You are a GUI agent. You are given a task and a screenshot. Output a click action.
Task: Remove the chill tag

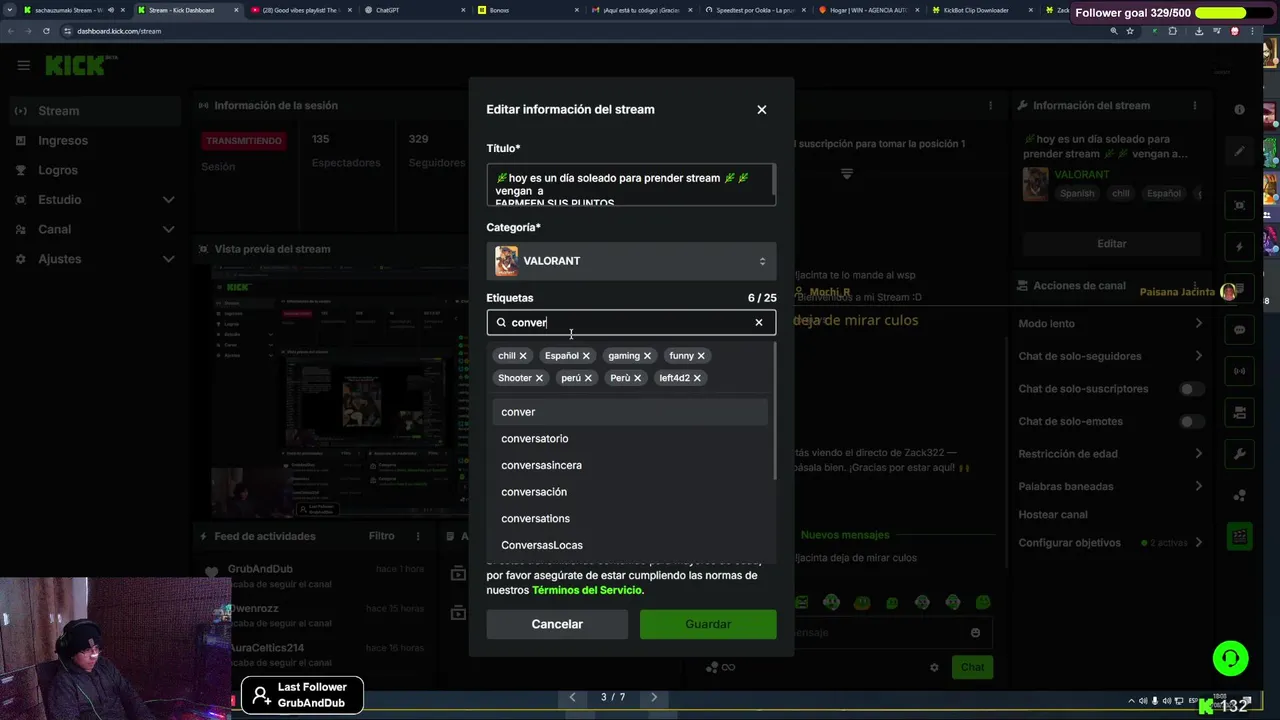pyautogui.click(x=523, y=356)
